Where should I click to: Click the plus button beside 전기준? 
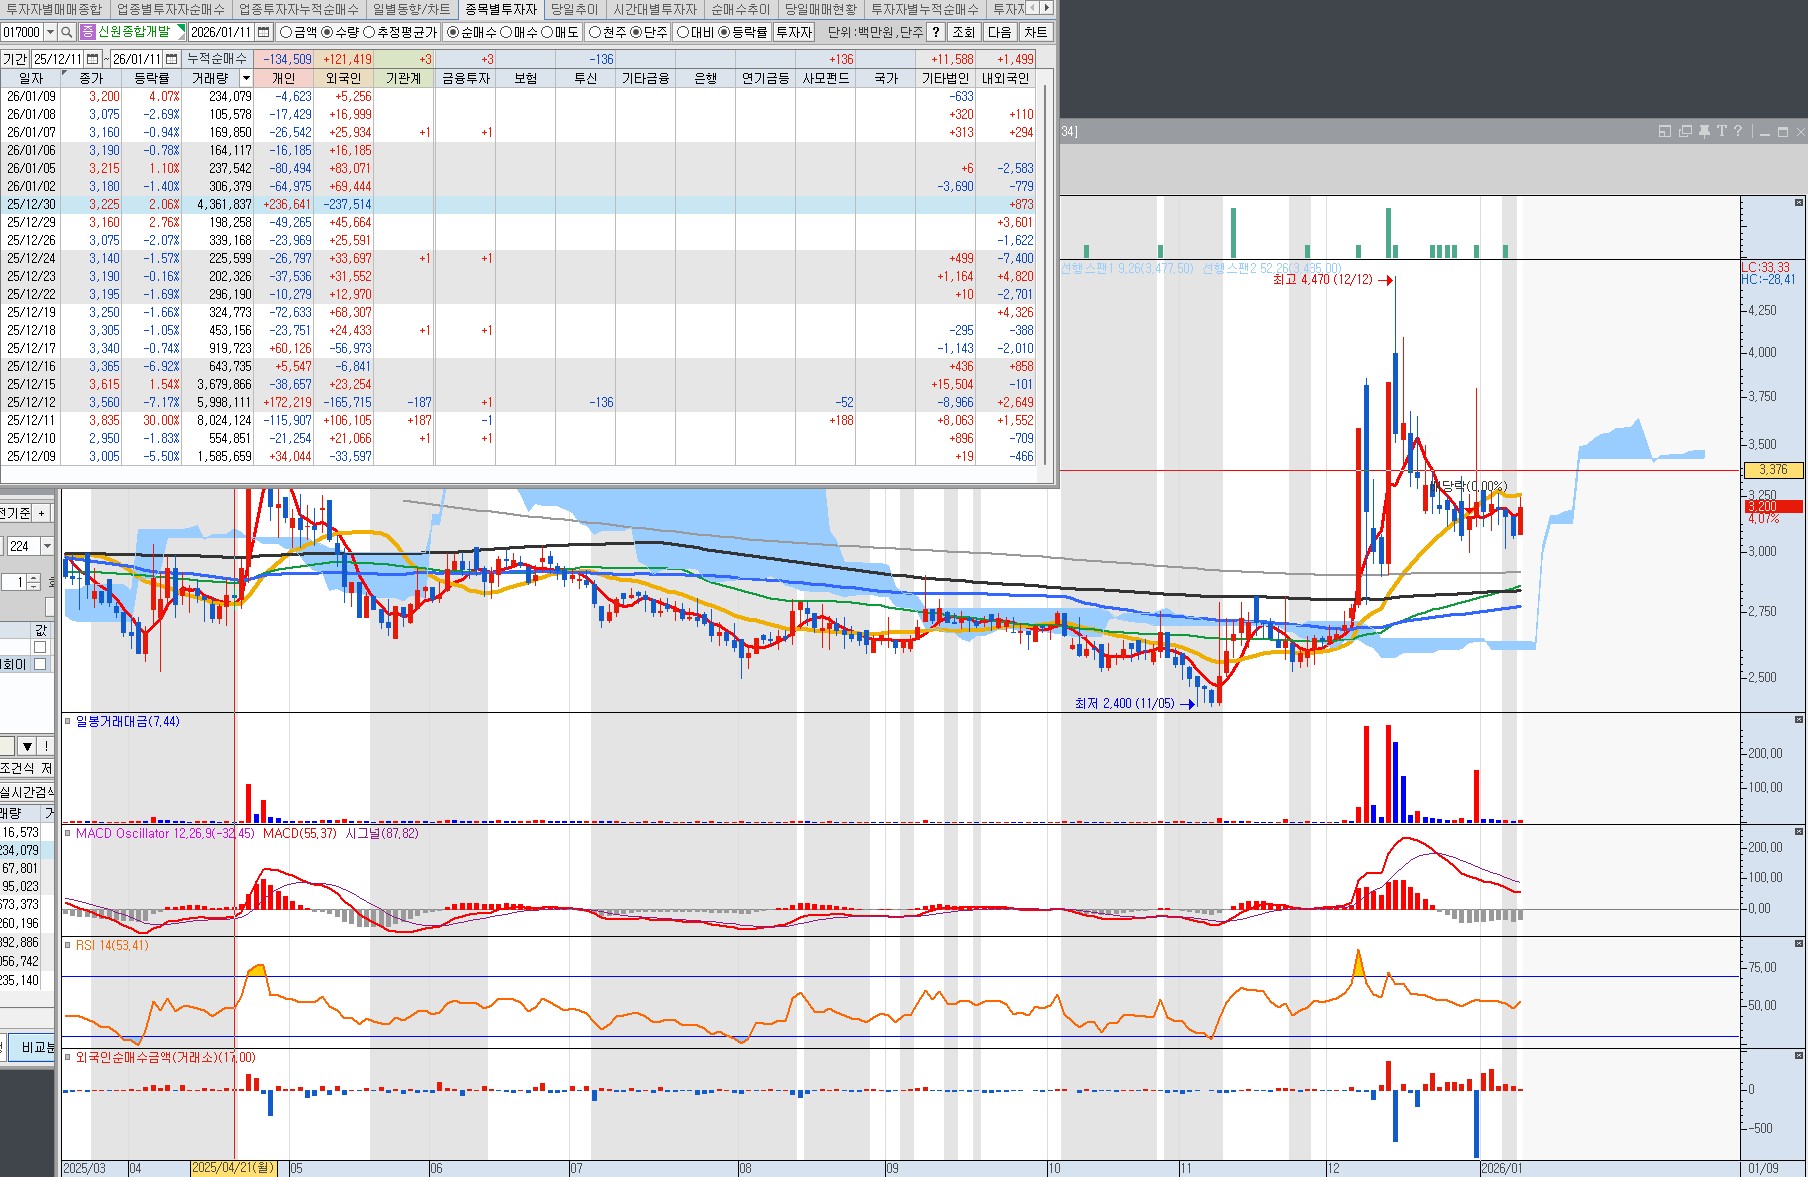(x=42, y=513)
